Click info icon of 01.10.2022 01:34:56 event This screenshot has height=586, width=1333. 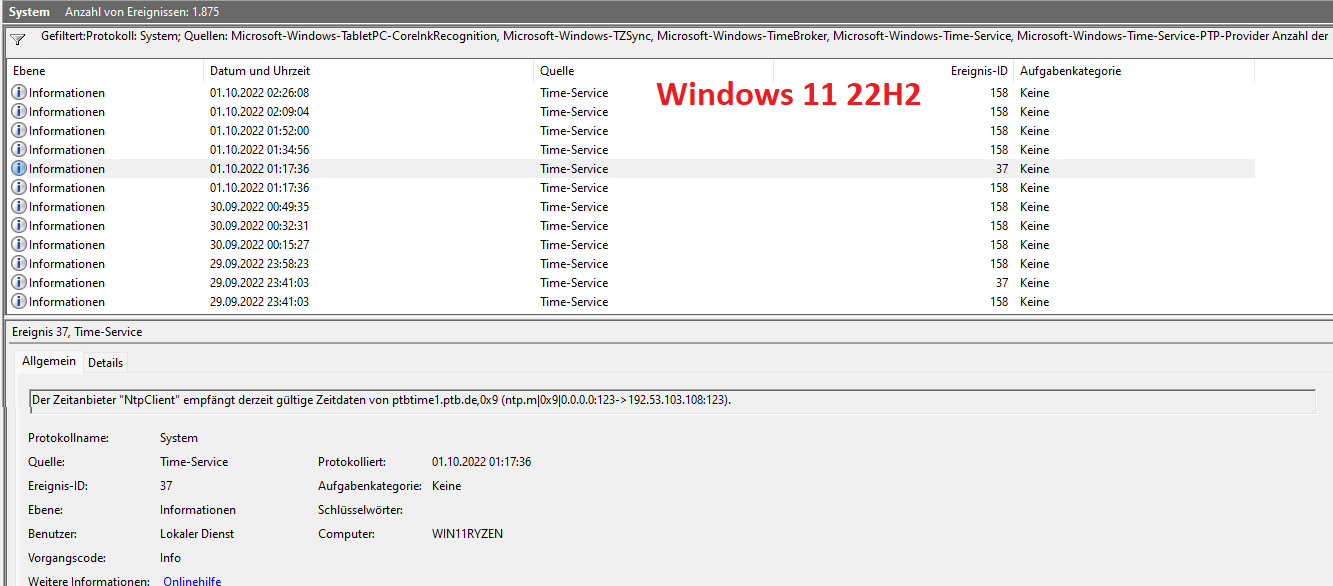(x=19, y=149)
